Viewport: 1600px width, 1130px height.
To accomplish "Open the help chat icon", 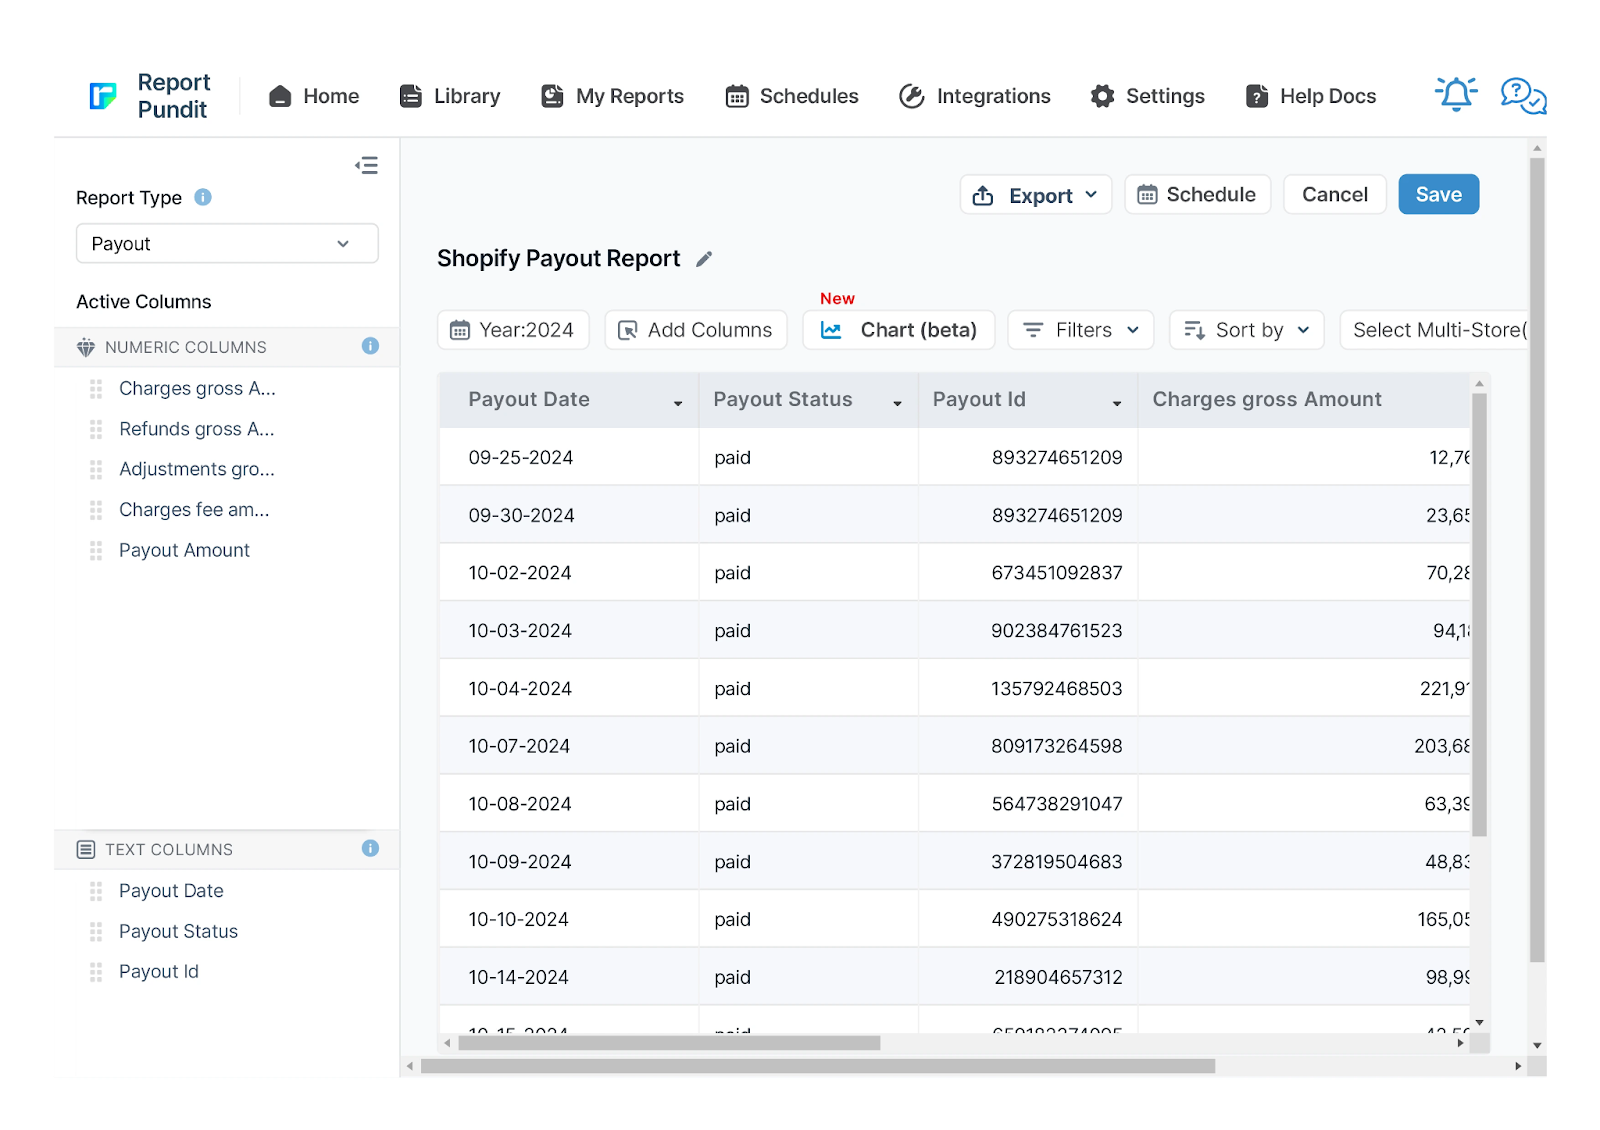I will click(x=1523, y=96).
